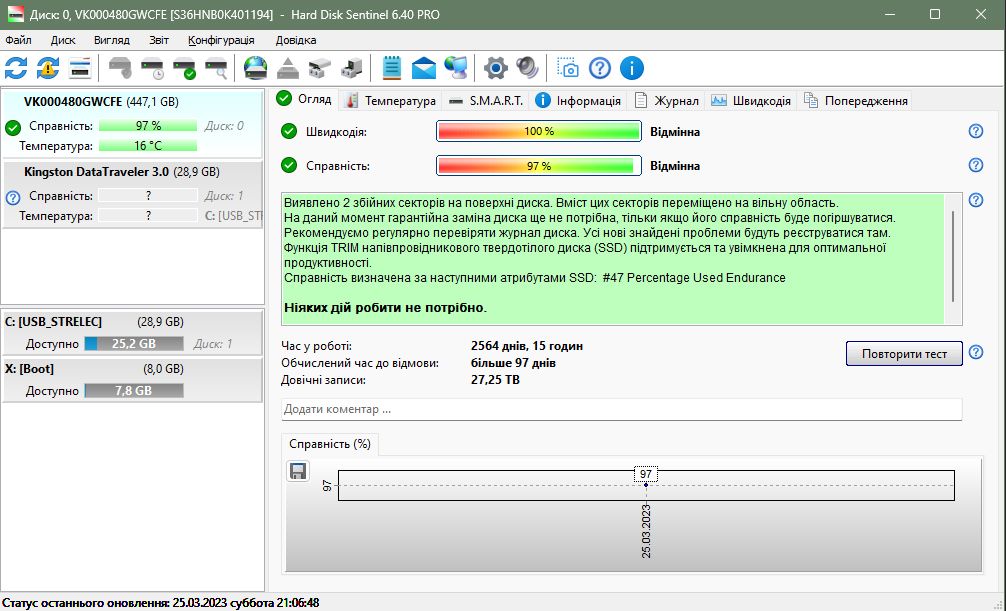Click the overview Справність 97 % gradient bar
Image resolution: width=1006 pixels, height=611 pixels.
click(x=538, y=166)
